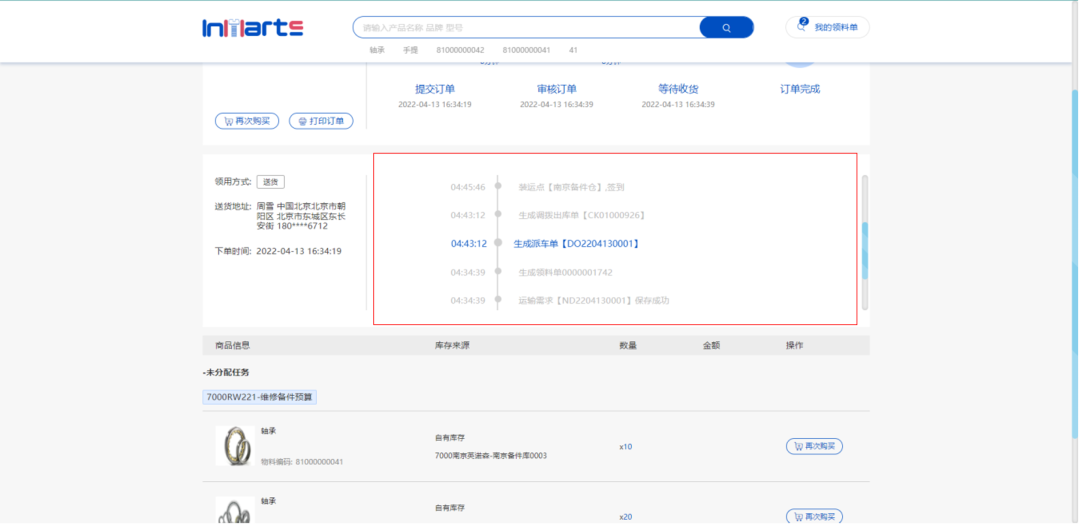Click 再次购买 in the x10 row
1080x524 pixels.
(814, 446)
